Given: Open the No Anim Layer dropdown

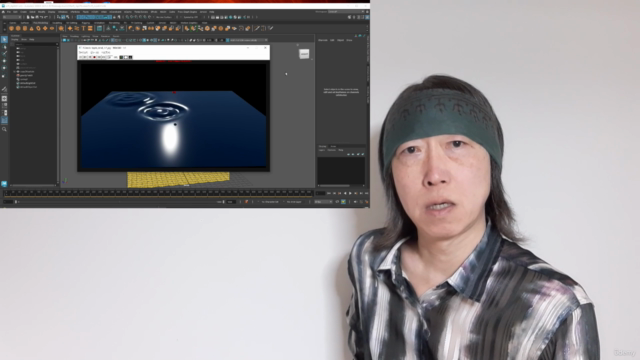Looking at the screenshot, I should pos(294,202).
